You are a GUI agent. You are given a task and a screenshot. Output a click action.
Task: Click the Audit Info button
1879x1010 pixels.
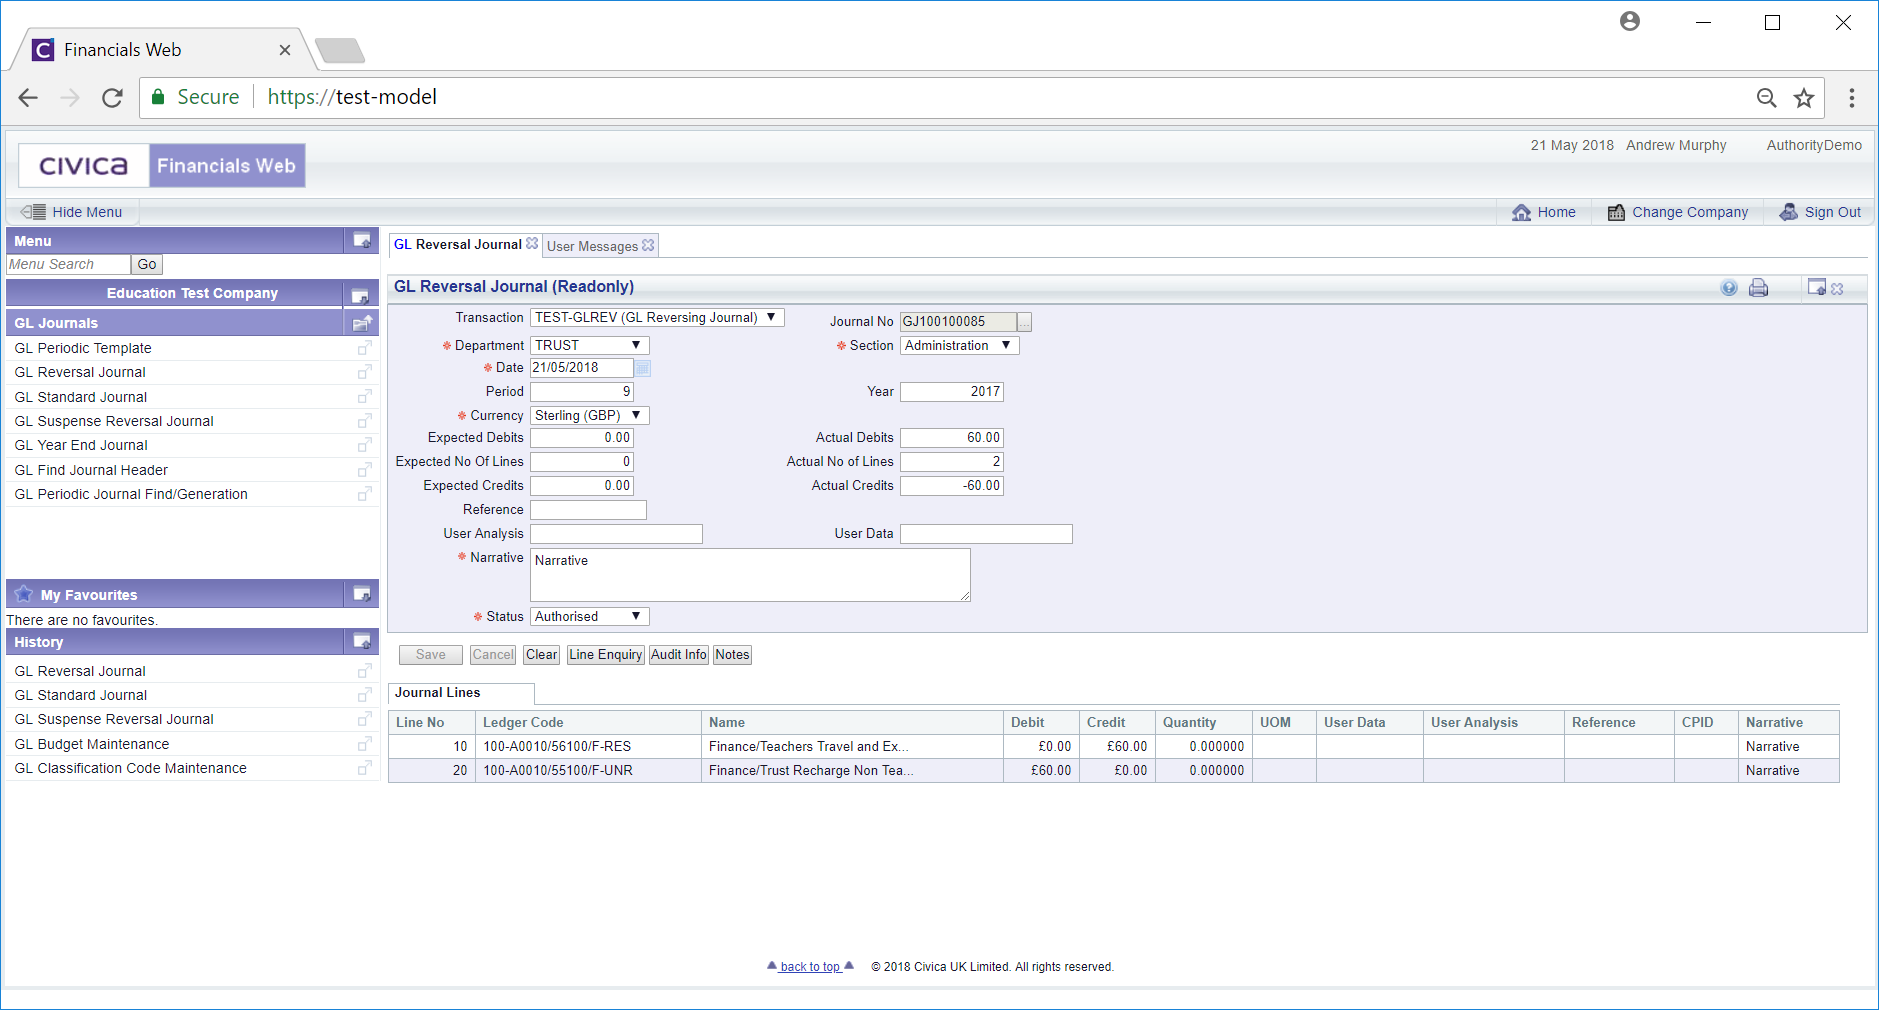click(678, 655)
